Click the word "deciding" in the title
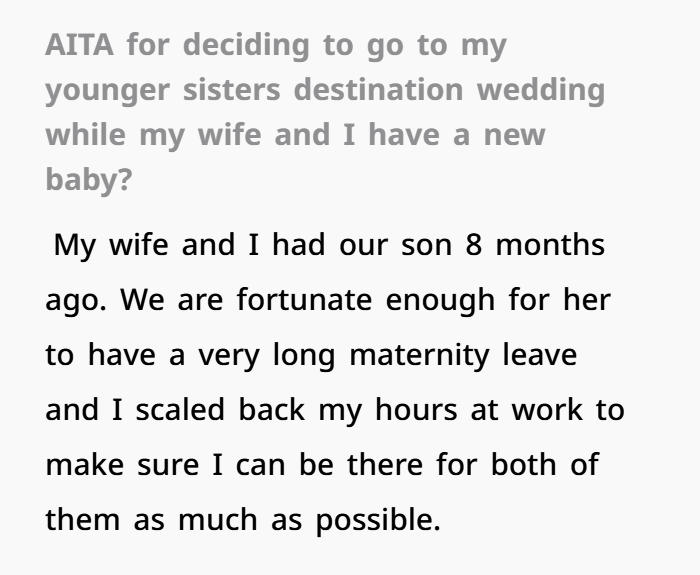The image size is (700, 575). (x=246, y=46)
